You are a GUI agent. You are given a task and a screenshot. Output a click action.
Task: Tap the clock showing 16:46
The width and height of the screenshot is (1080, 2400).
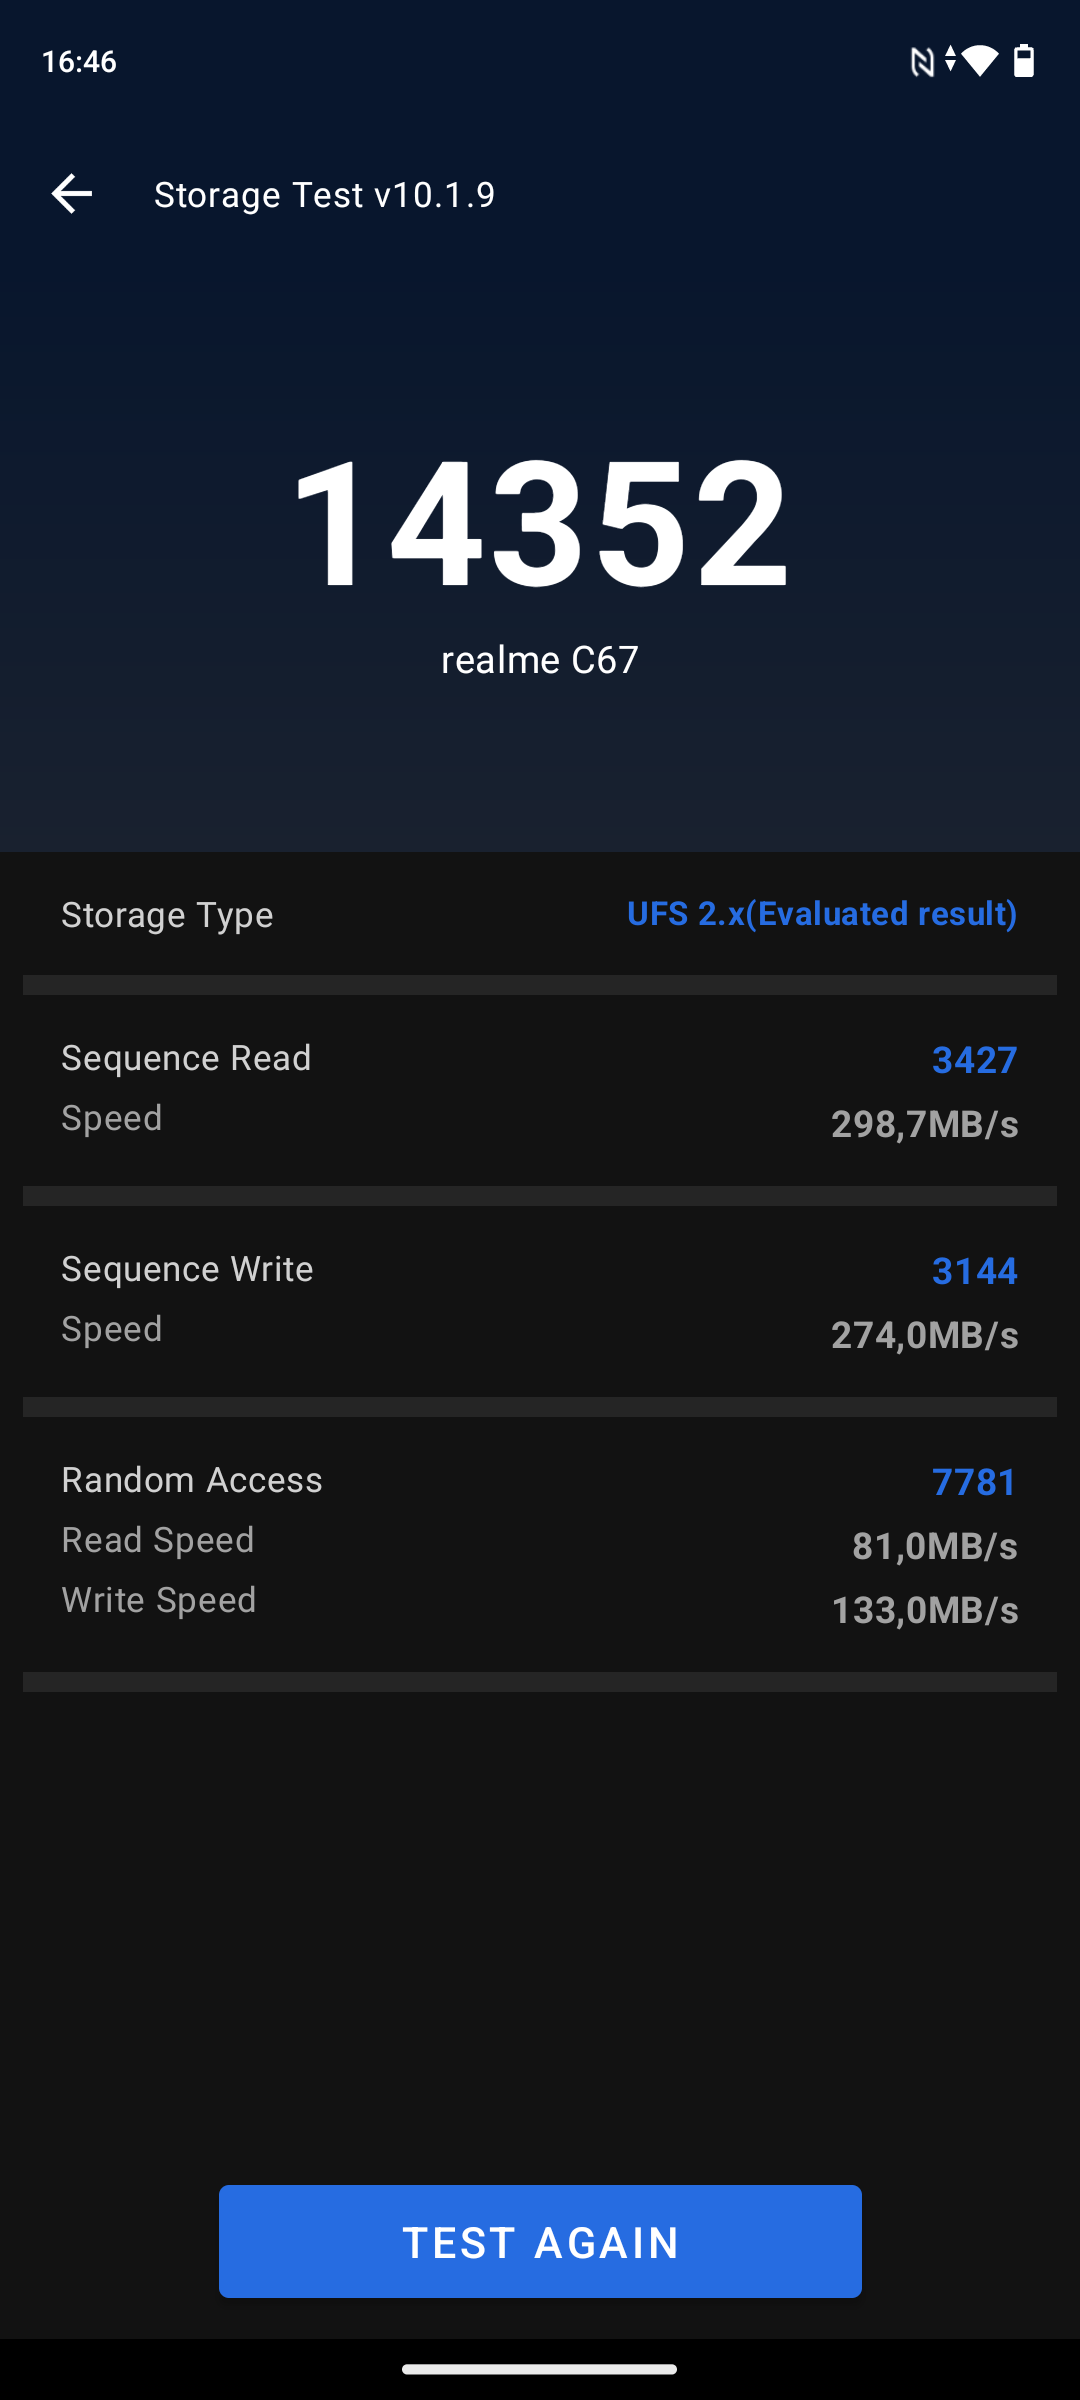tap(79, 62)
